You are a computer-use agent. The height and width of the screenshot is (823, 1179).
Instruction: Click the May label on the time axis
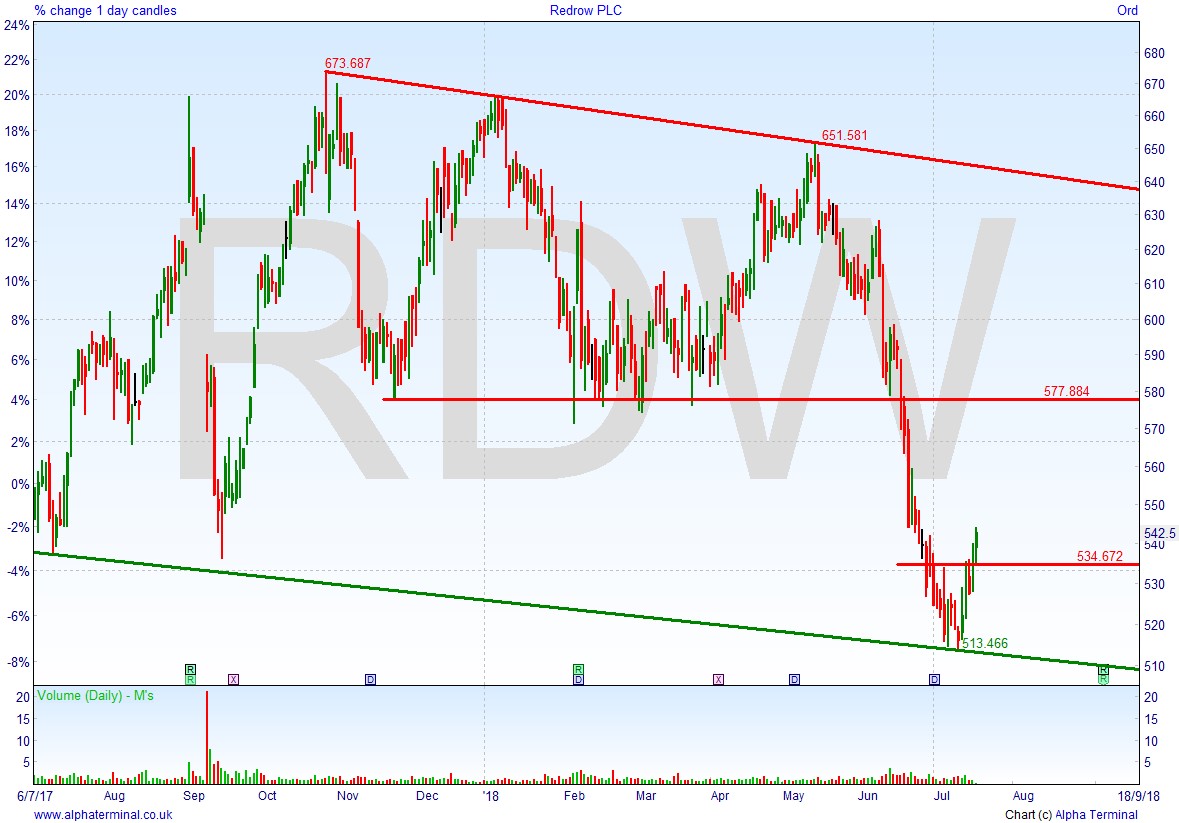click(x=793, y=795)
